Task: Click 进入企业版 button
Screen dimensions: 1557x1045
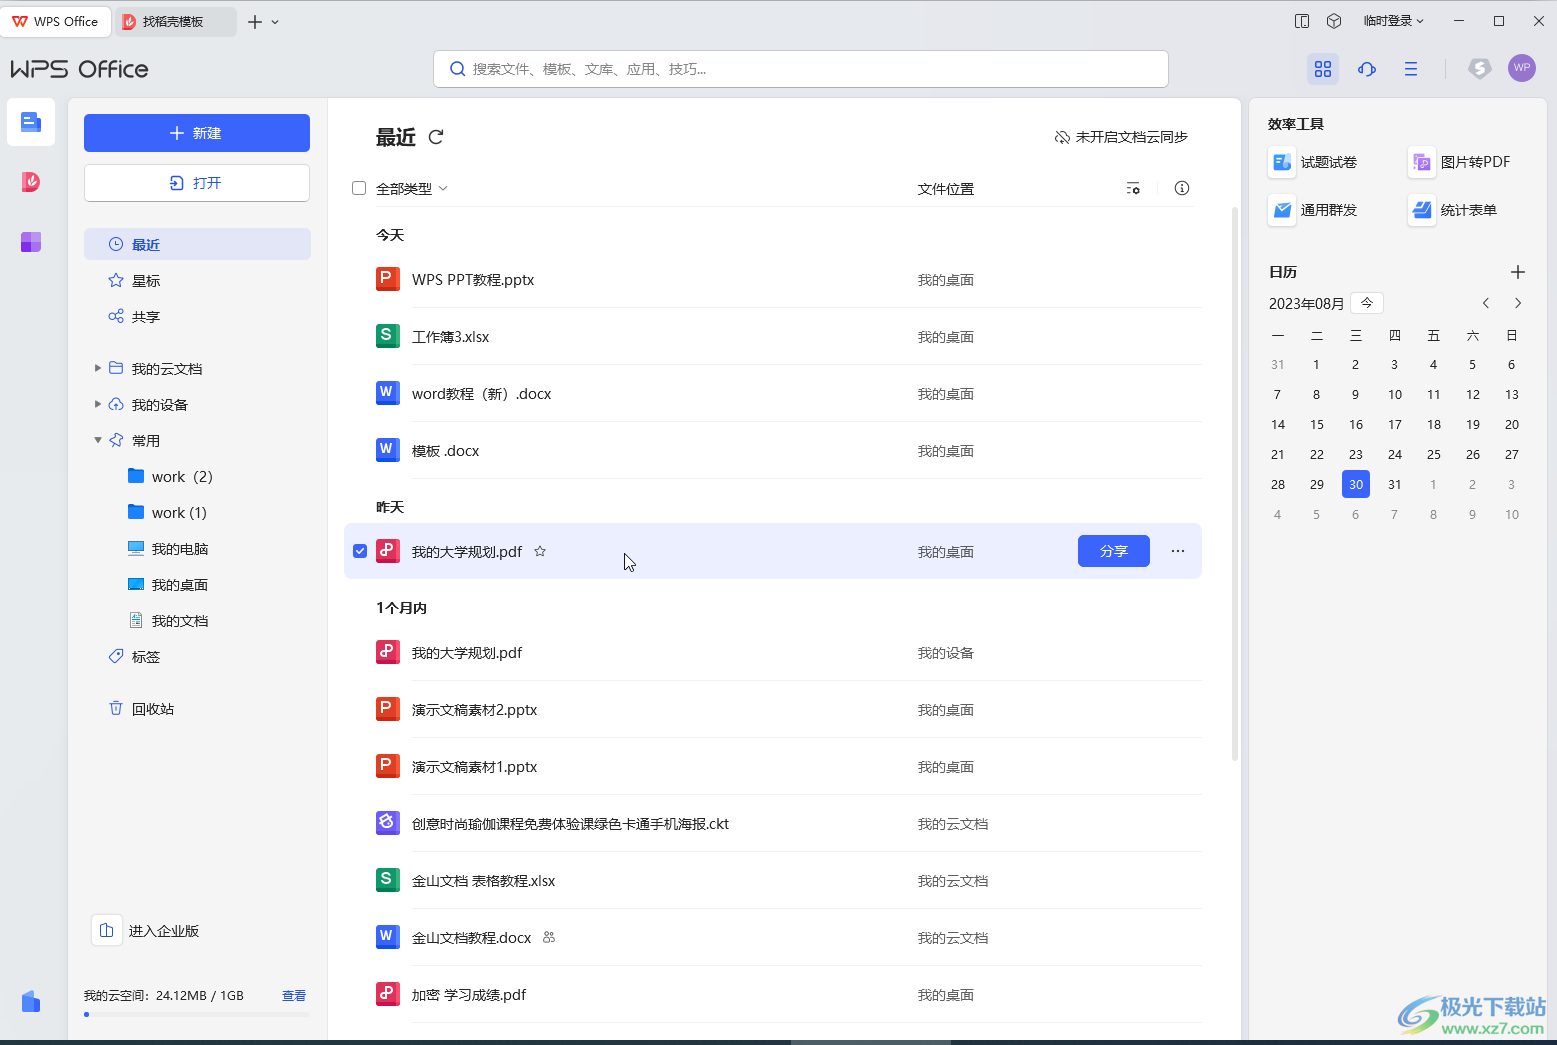Action: [x=147, y=931]
